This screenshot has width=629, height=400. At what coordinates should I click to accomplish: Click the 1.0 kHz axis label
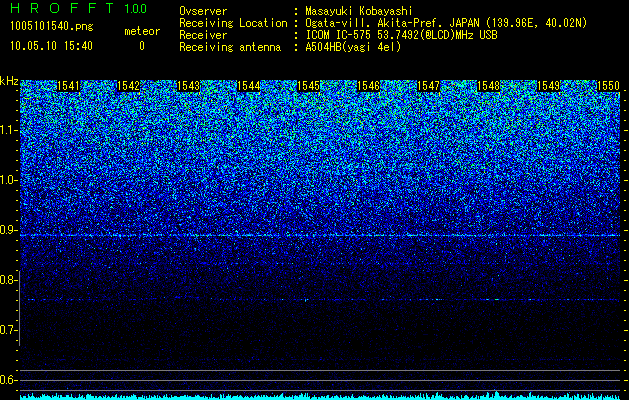(x=8, y=180)
